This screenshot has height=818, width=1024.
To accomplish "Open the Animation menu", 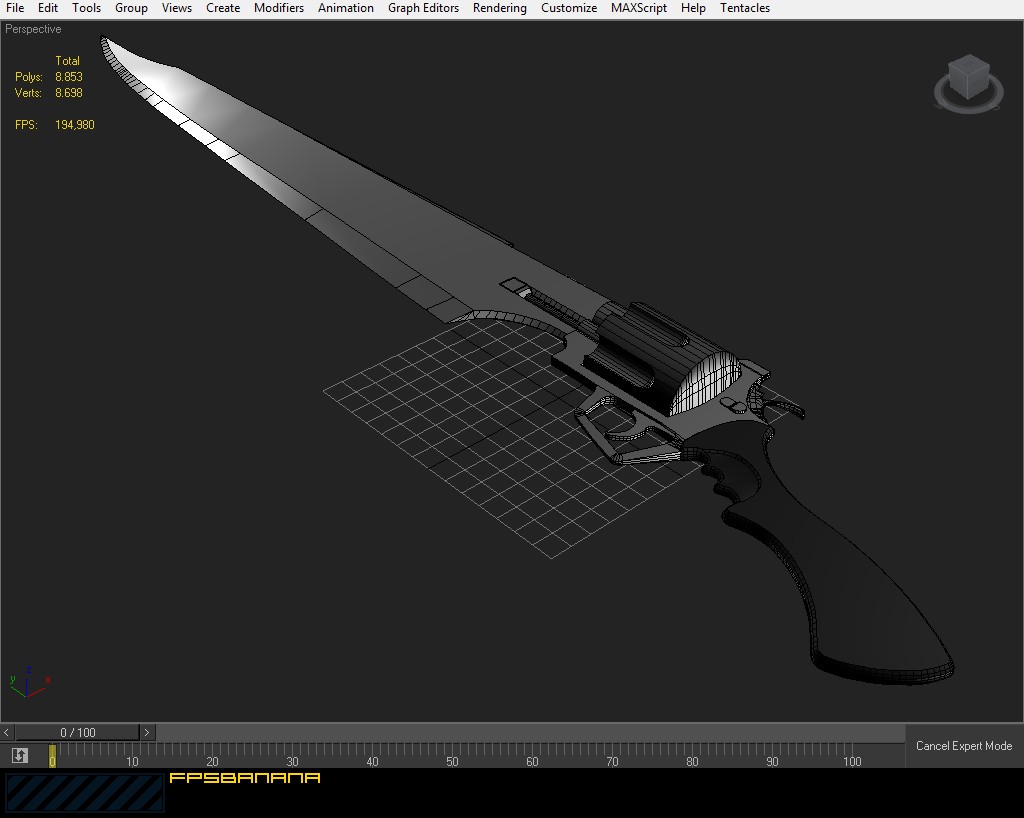I will tap(345, 8).
